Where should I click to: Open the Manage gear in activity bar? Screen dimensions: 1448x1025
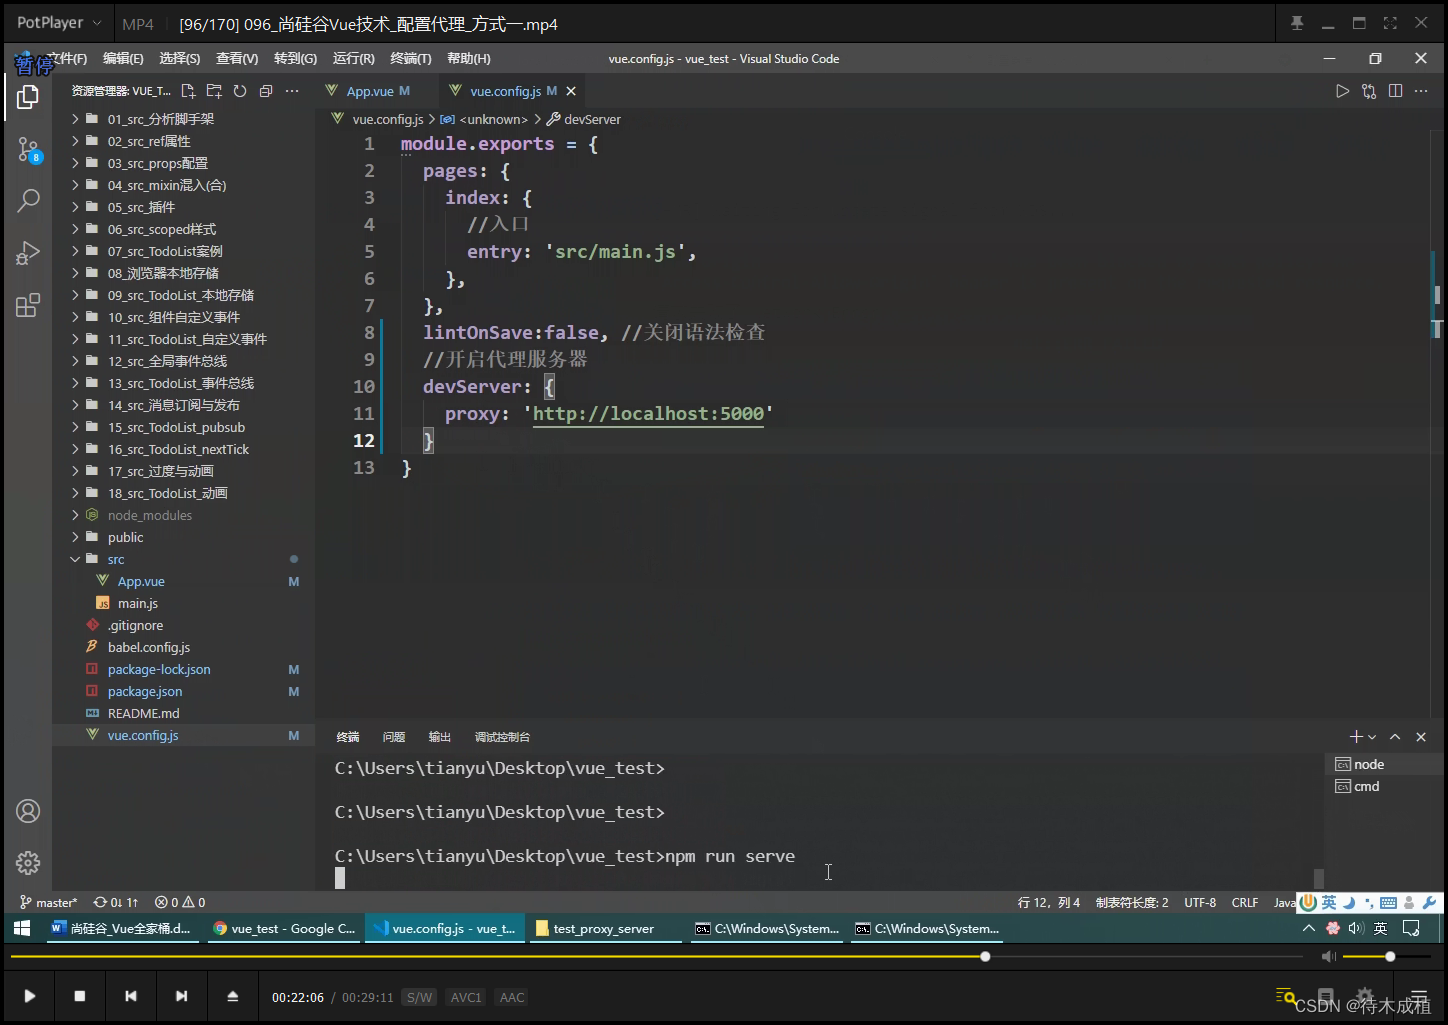[x=28, y=862]
